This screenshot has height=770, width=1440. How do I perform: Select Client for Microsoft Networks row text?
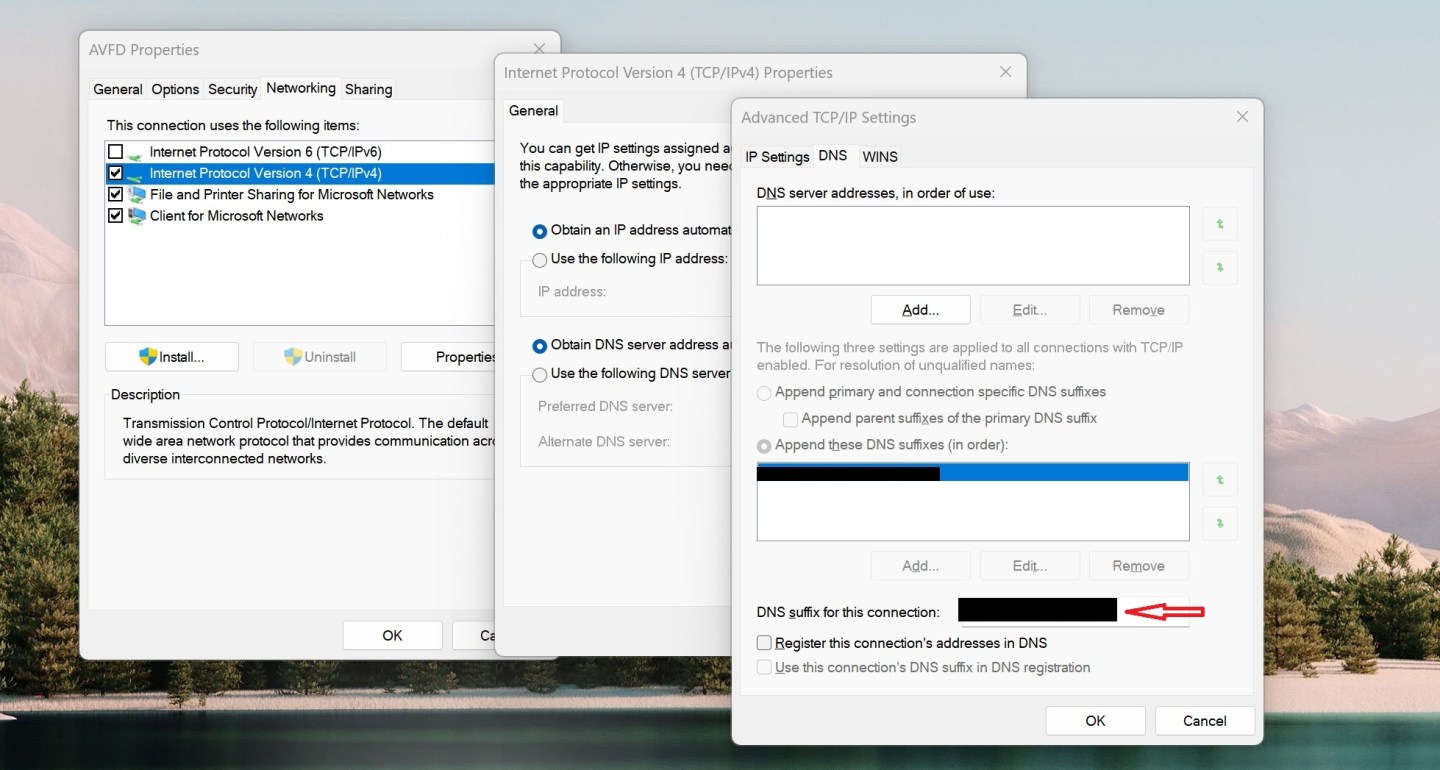click(236, 215)
